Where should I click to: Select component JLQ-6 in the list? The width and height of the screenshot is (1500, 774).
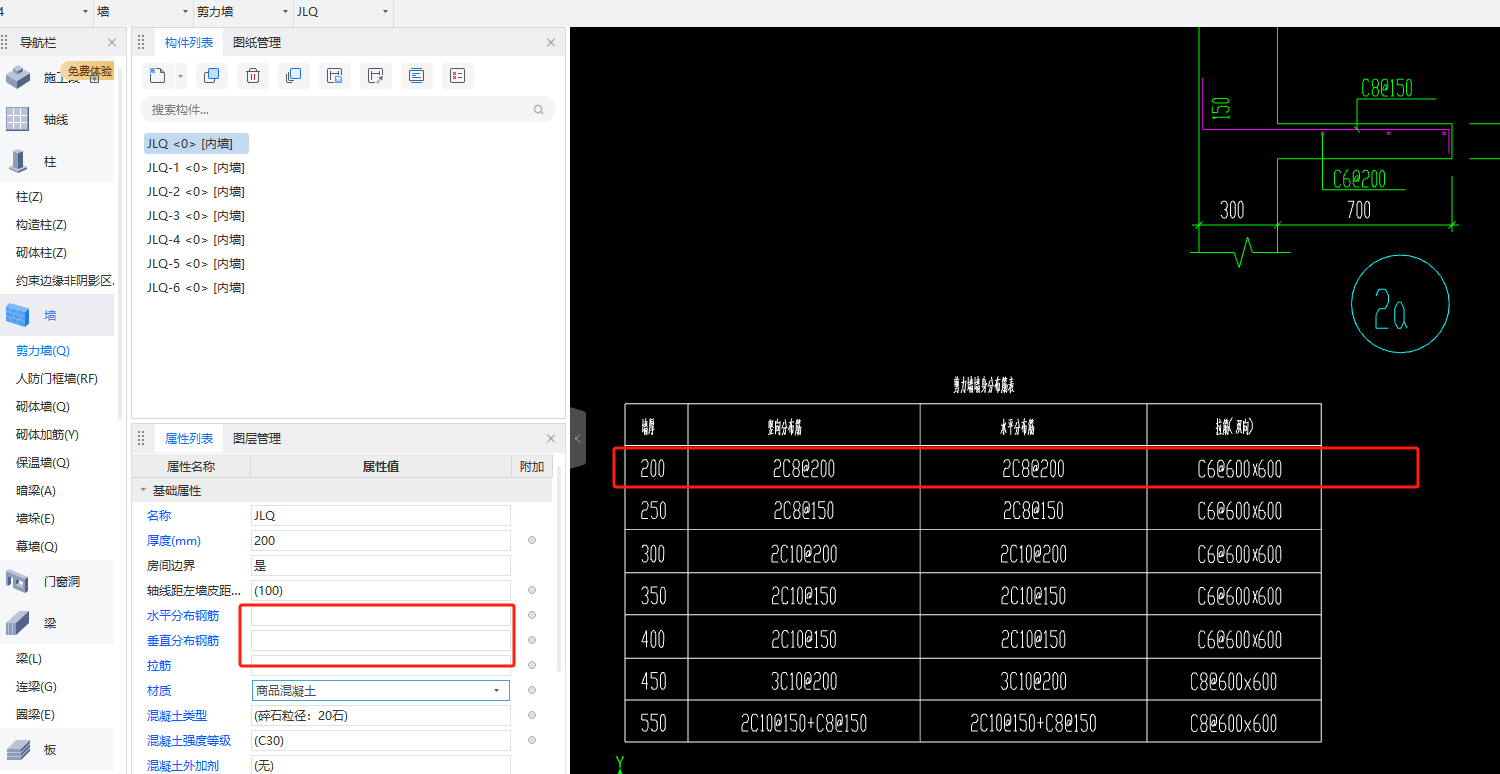[x=196, y=288]
